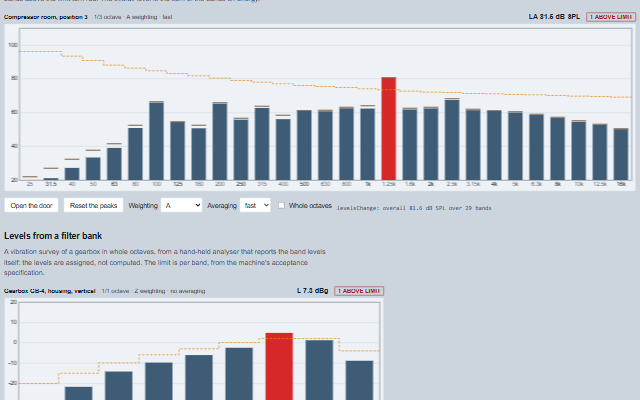The height and width of the screenshot is (400, 640).
Task: Click the 1/1 octave · Z weighting subtitle
Action: [153, 291]
